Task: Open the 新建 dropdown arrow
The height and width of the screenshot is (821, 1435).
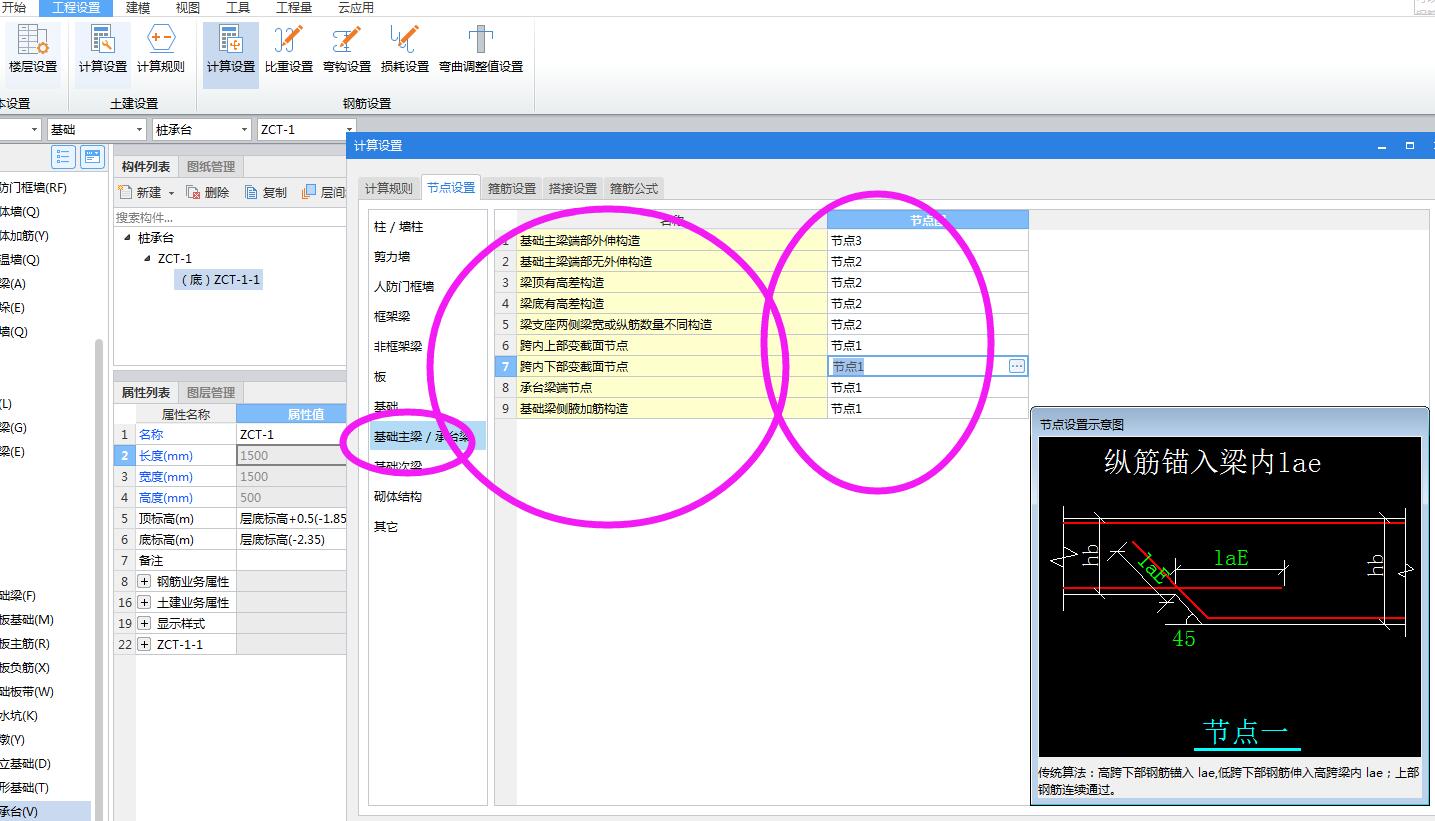Action: pos(171,193)
